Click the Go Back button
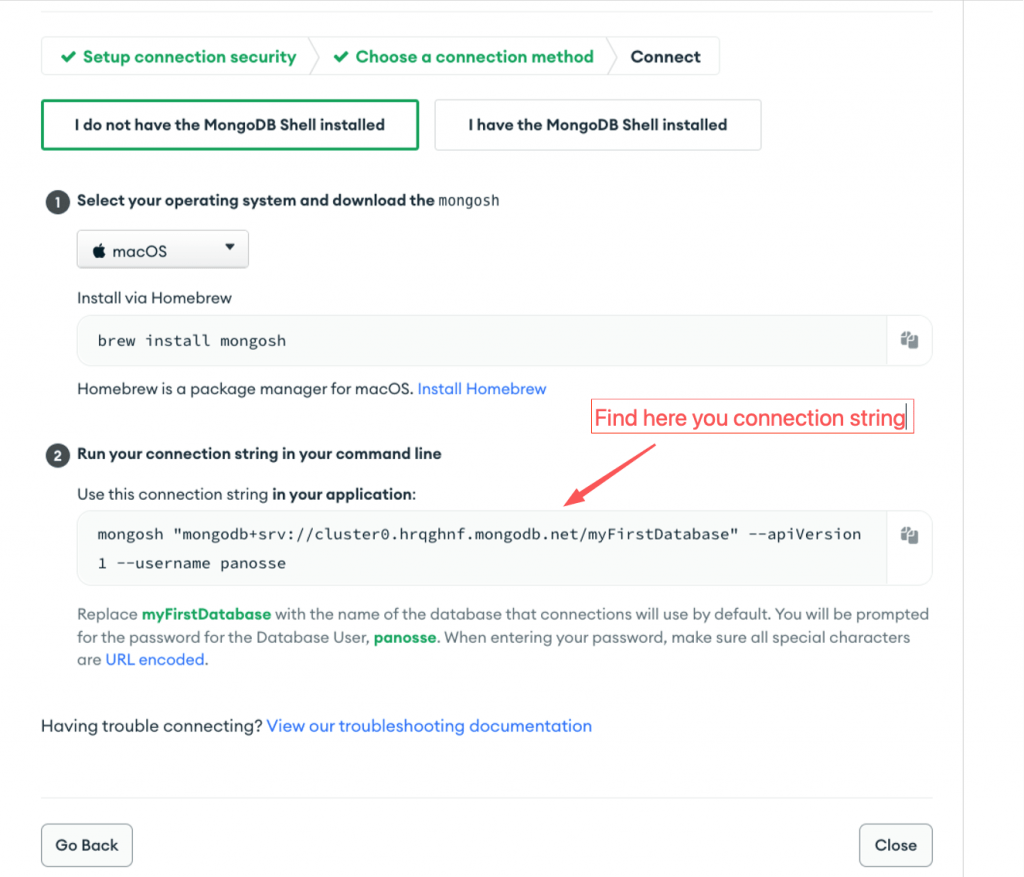The width and height of the screenshot is (1024, 877). point(87,845)
